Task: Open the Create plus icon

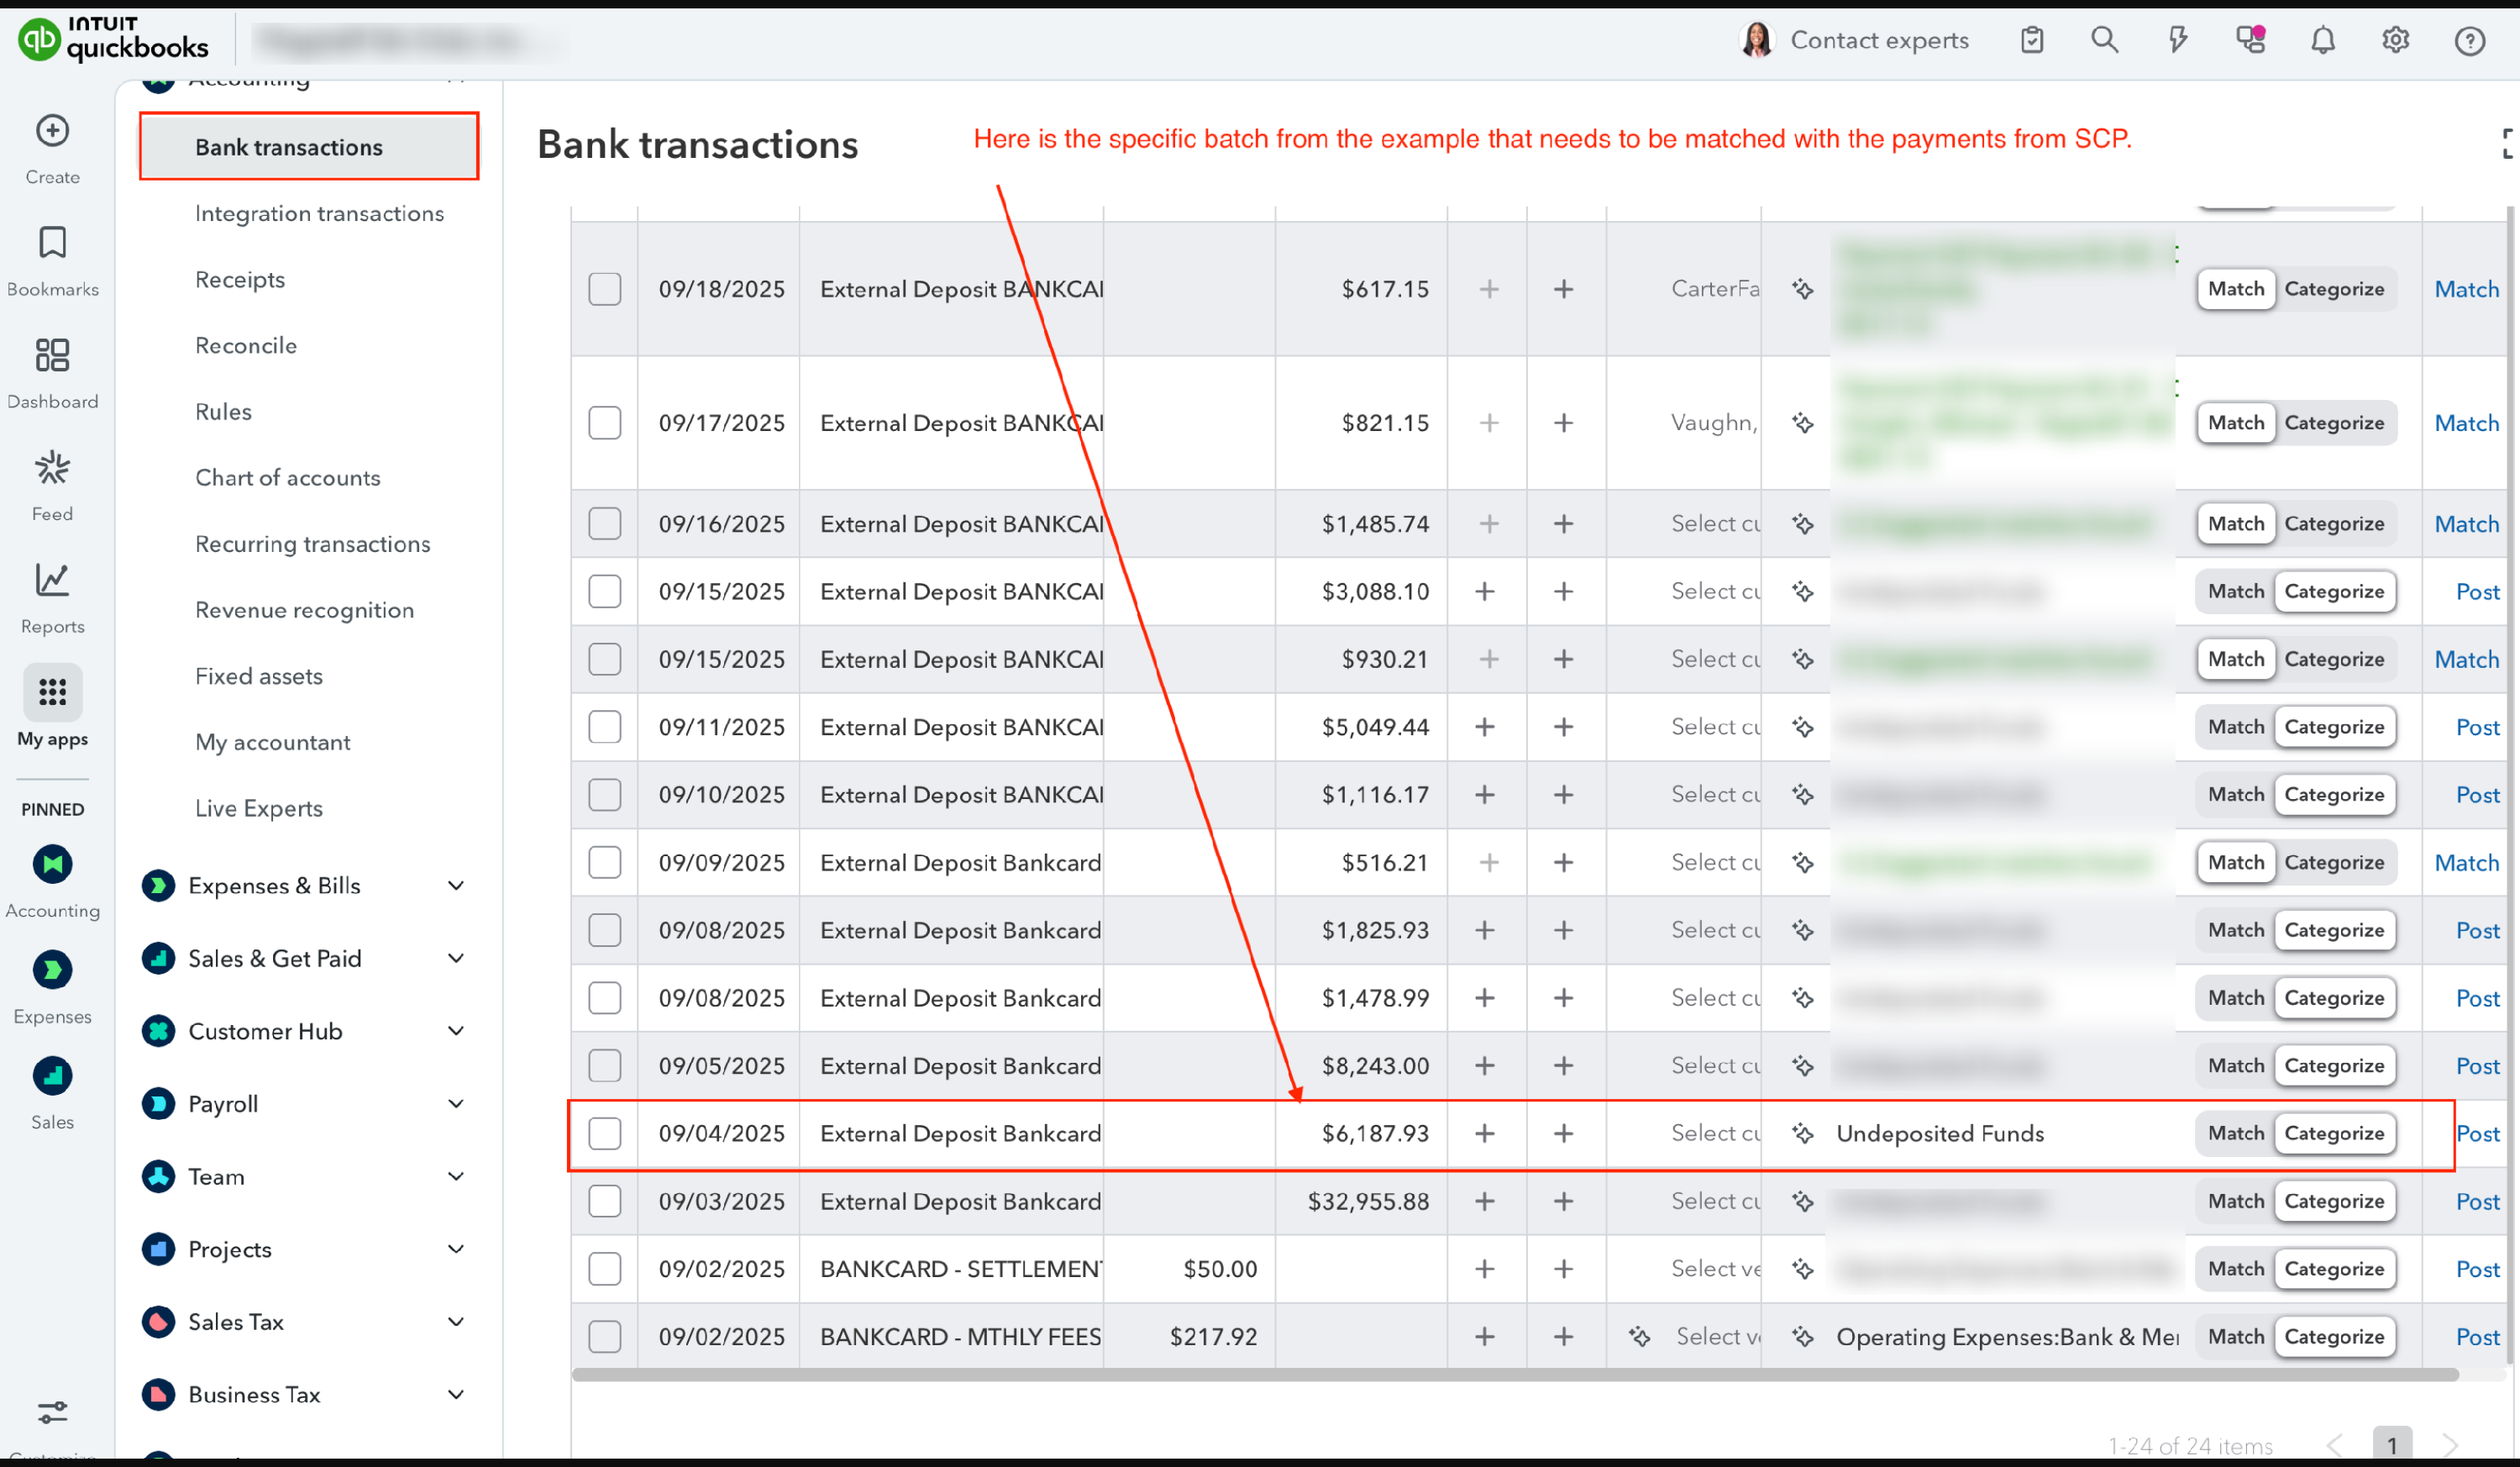Action: pos(52,131)
